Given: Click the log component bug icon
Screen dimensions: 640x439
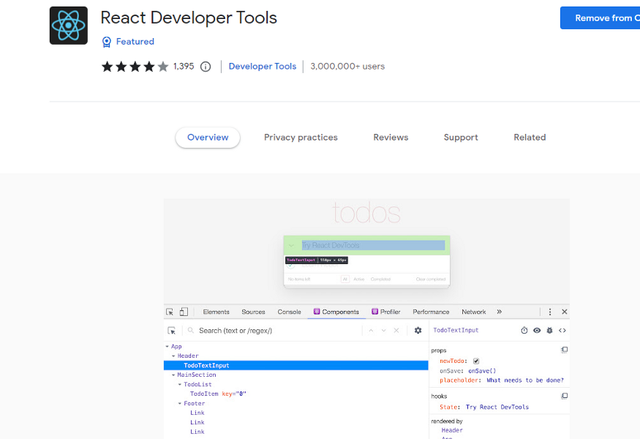Looking at the screenshot, I should coord(550,330).
